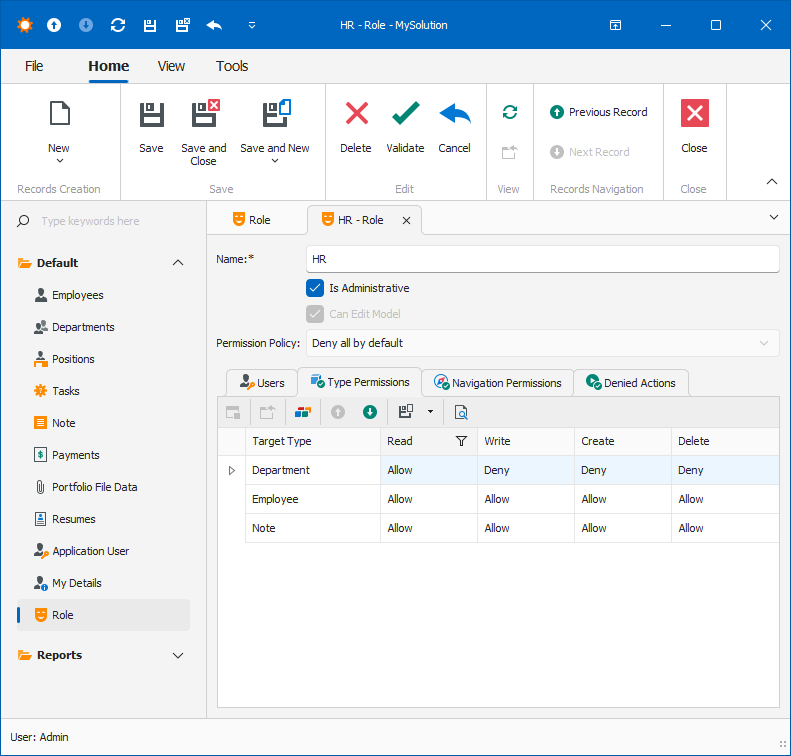Click the New record button

pyautogui.click(x=59, y=131)
